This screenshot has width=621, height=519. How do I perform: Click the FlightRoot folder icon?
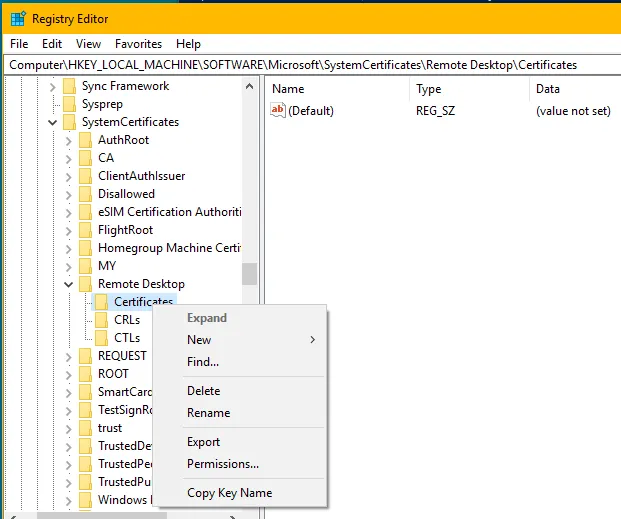pyautogui.click(x=85, y=230)
